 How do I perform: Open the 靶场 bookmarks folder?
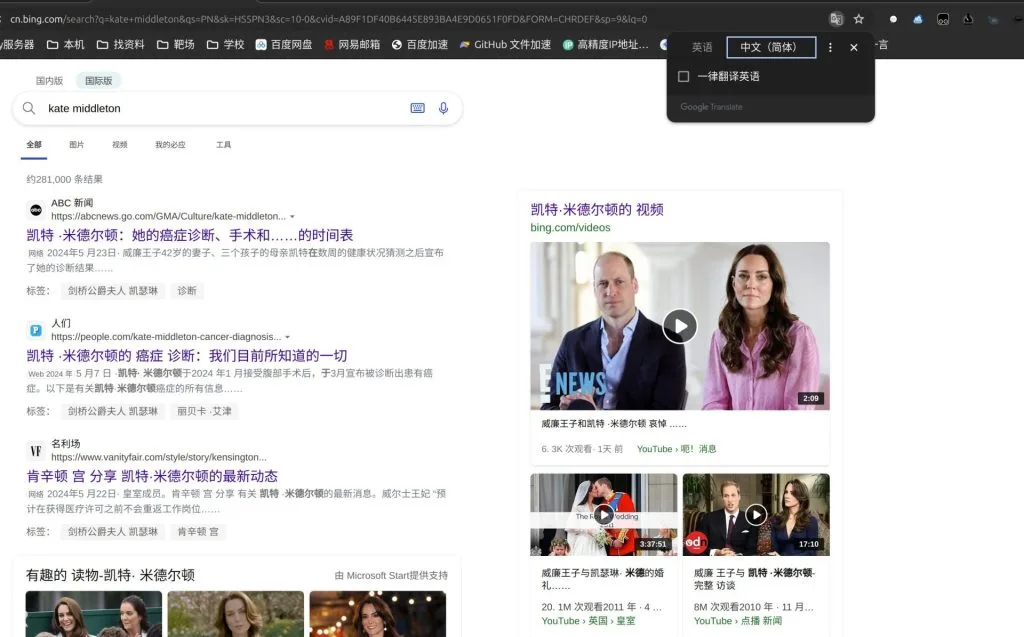pyautogui.click(x=176, y=44)
